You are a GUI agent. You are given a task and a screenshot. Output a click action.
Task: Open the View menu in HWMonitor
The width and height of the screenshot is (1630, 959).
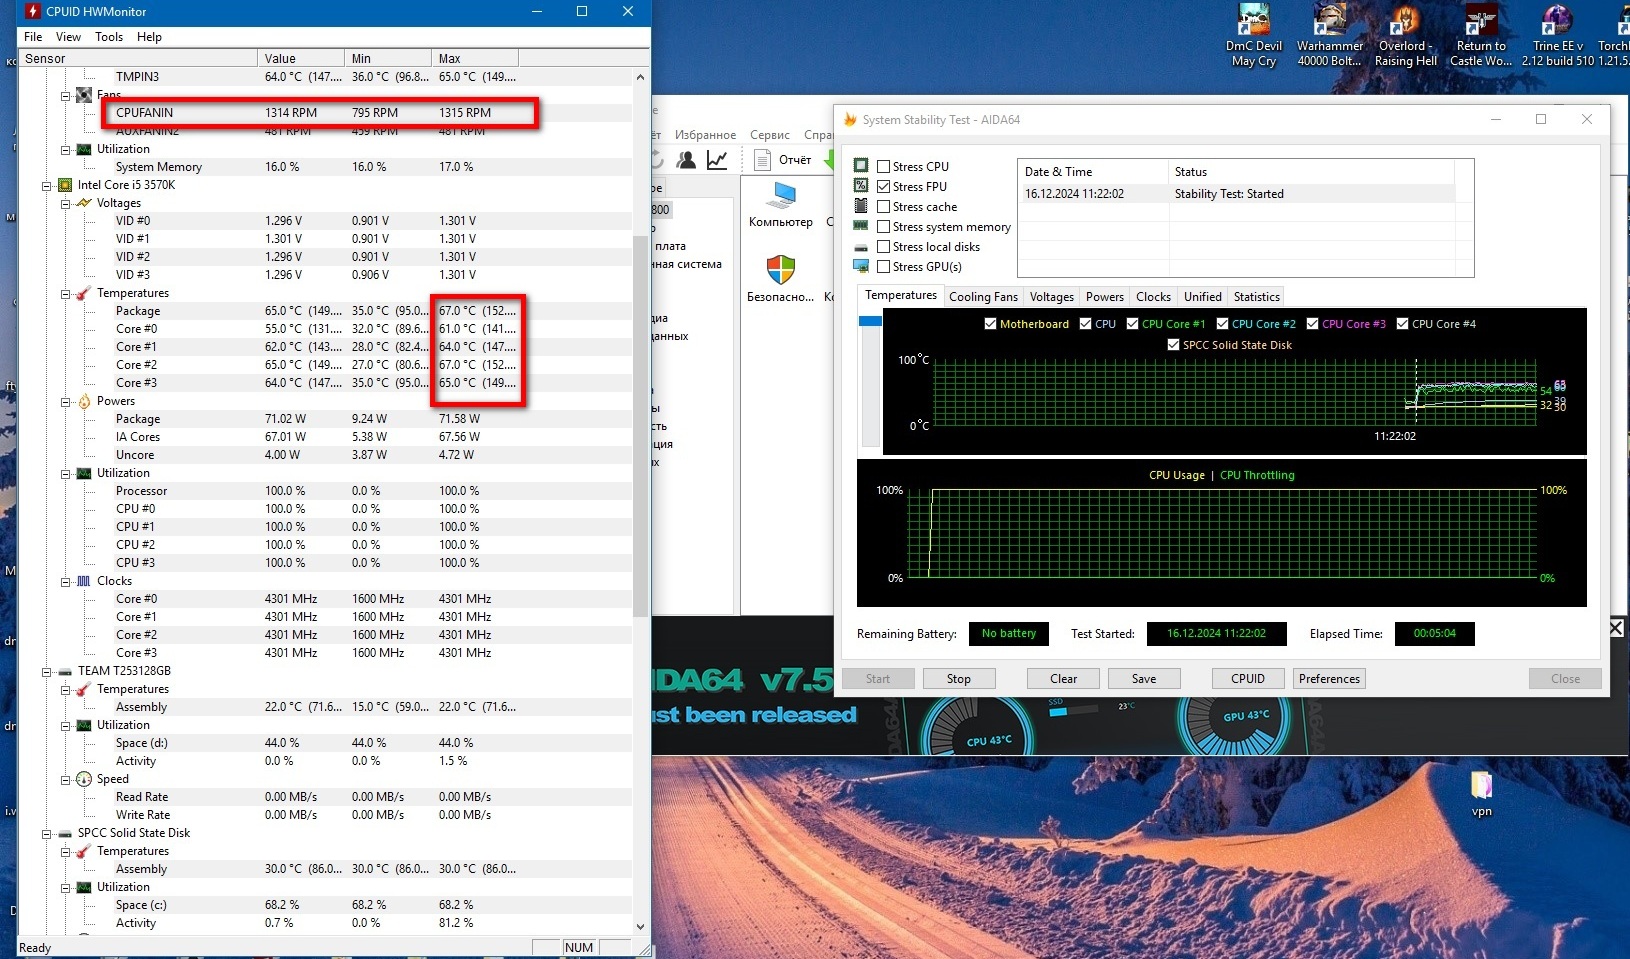click(68, 37)
